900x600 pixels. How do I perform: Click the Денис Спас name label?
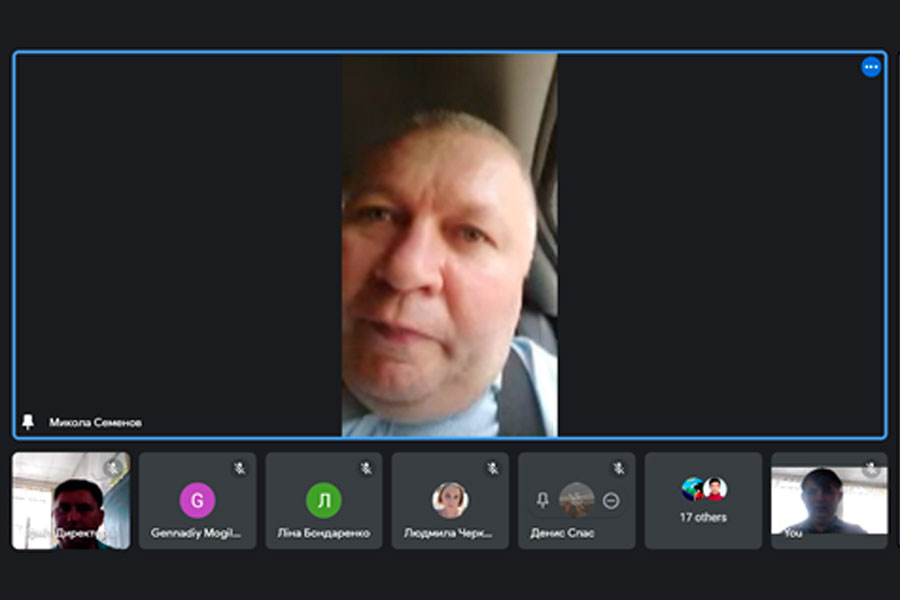point(562,533)
